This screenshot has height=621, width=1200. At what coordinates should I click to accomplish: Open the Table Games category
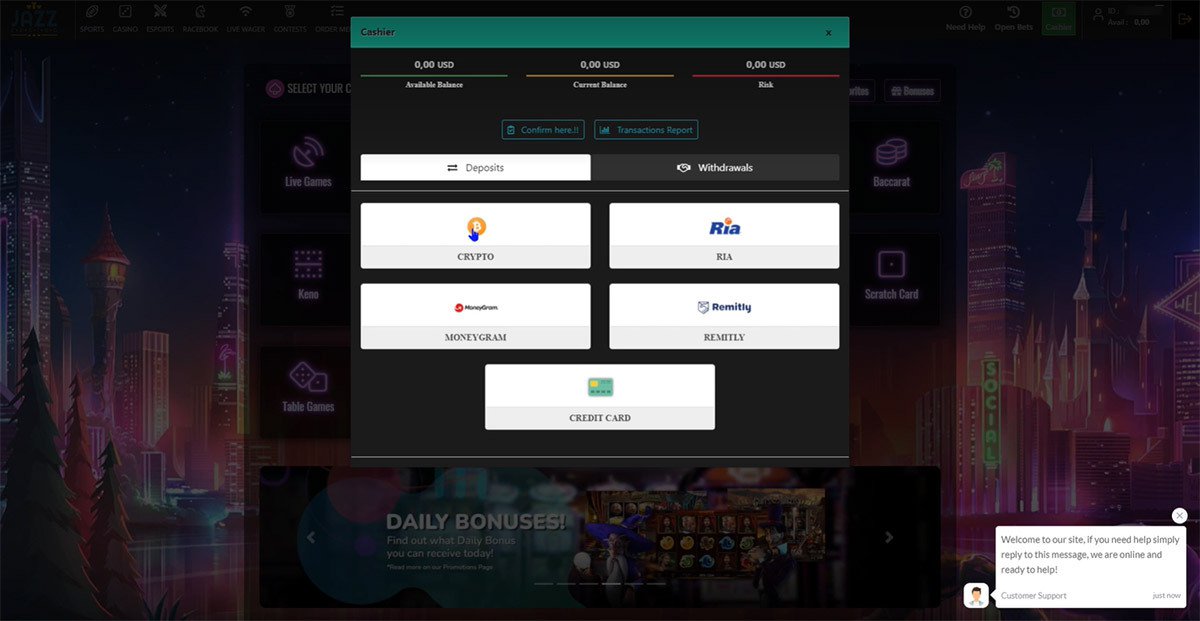coord(308,391)
